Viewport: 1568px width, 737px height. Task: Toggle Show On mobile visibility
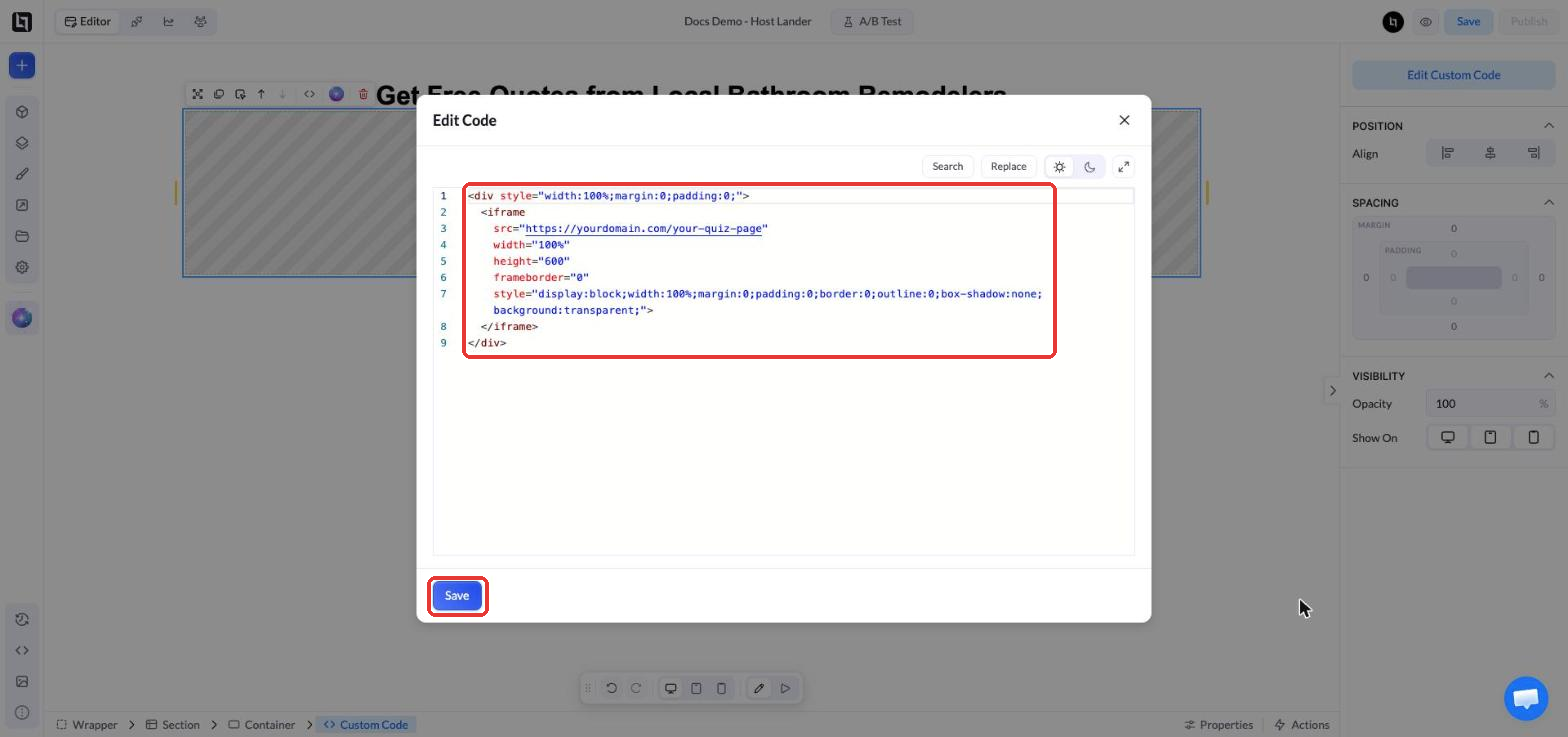(1533, 437)
